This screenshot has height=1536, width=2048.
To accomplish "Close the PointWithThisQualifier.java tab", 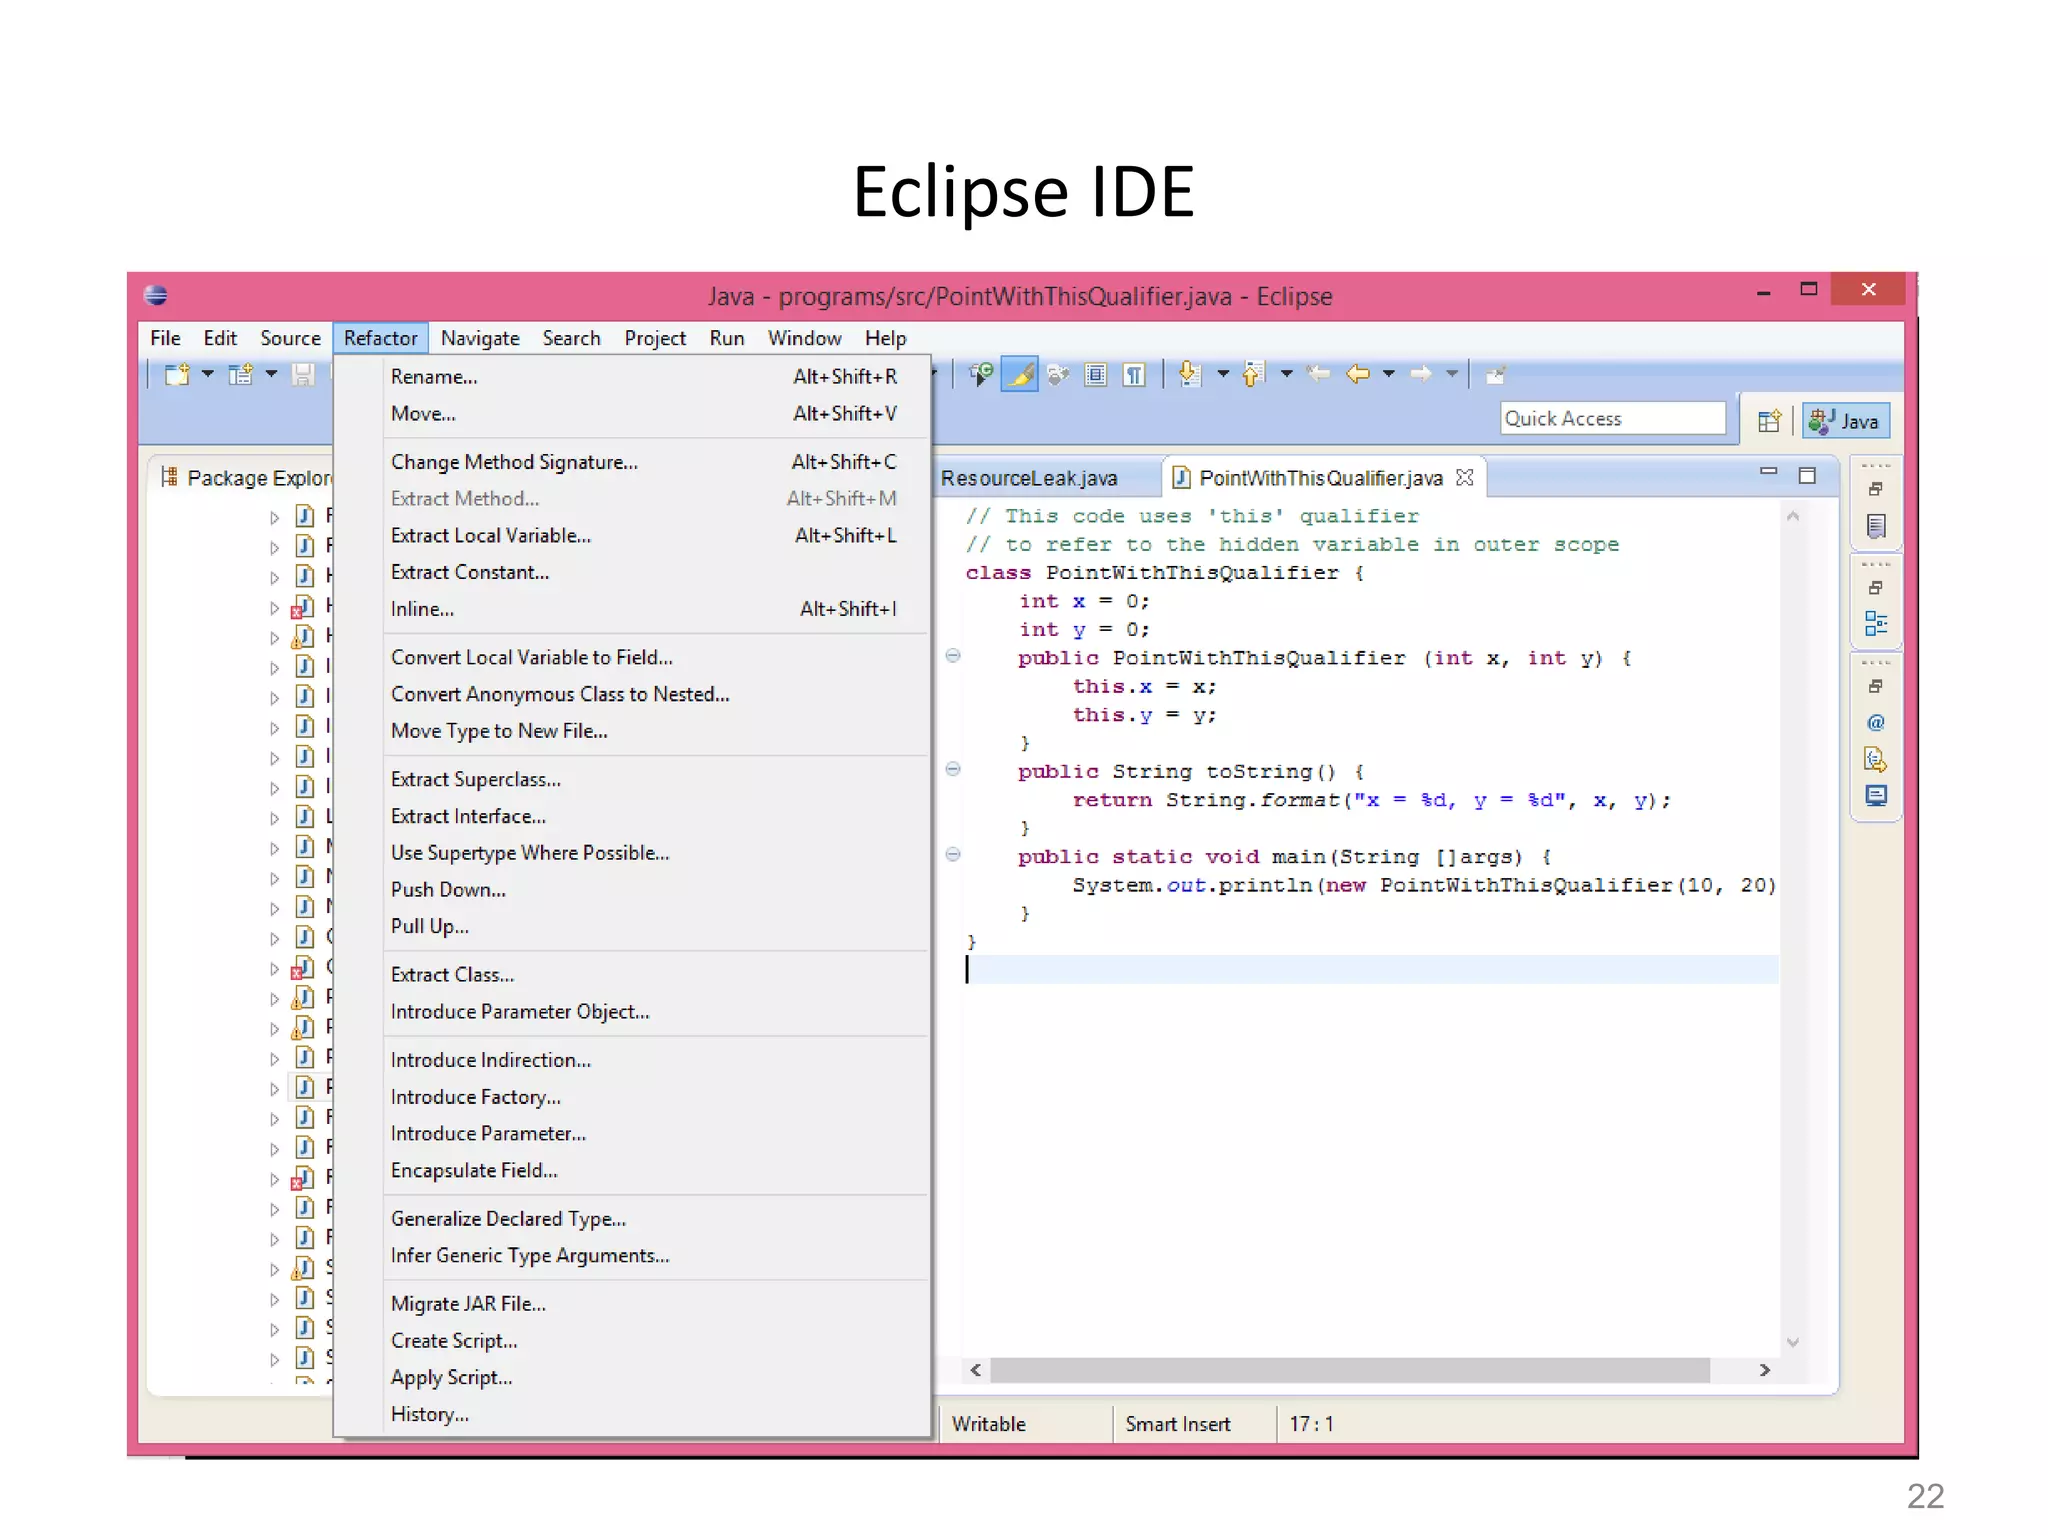I will (1465, 477).
